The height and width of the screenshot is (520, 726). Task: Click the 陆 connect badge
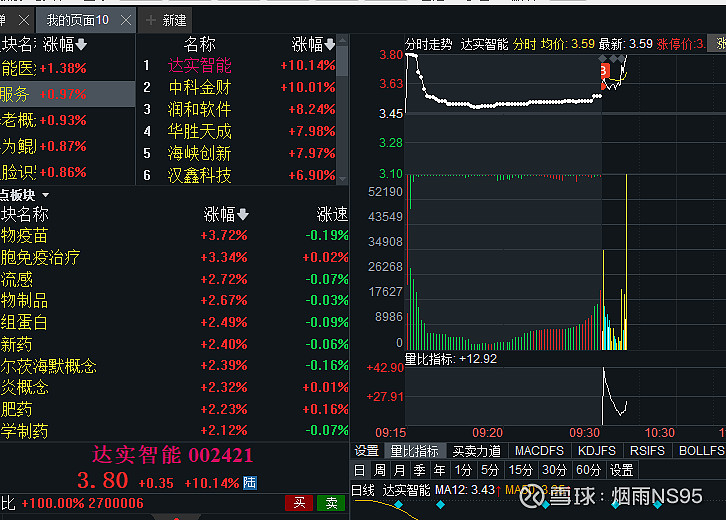250,483
